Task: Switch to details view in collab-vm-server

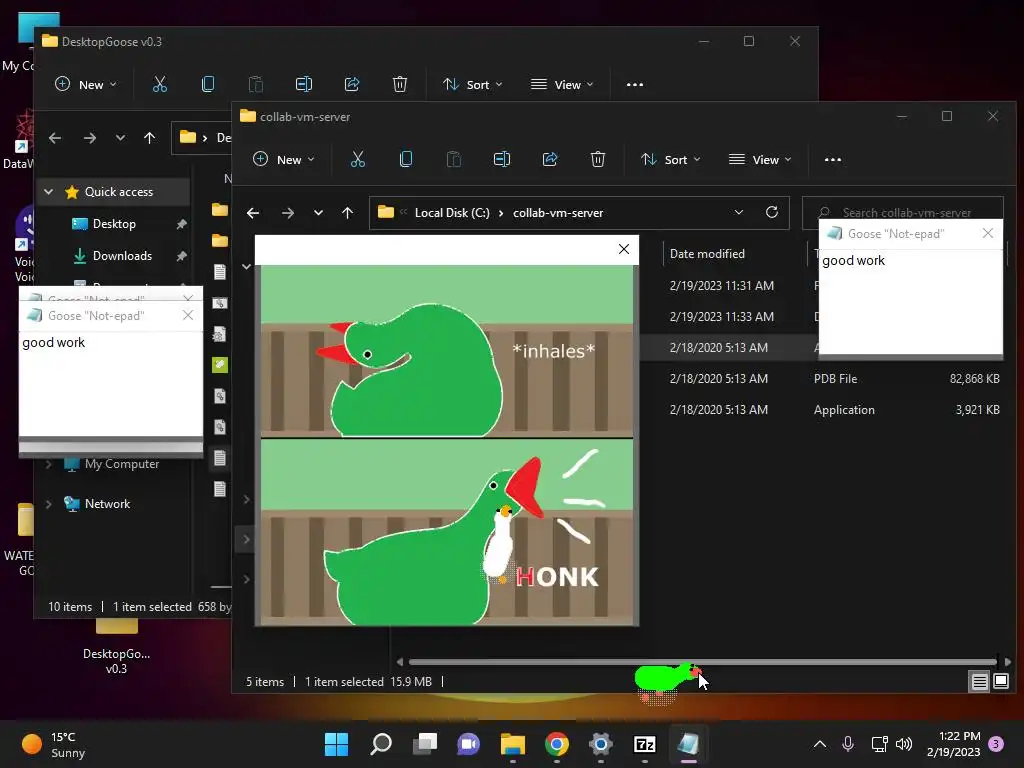Action: coord(980,682)
